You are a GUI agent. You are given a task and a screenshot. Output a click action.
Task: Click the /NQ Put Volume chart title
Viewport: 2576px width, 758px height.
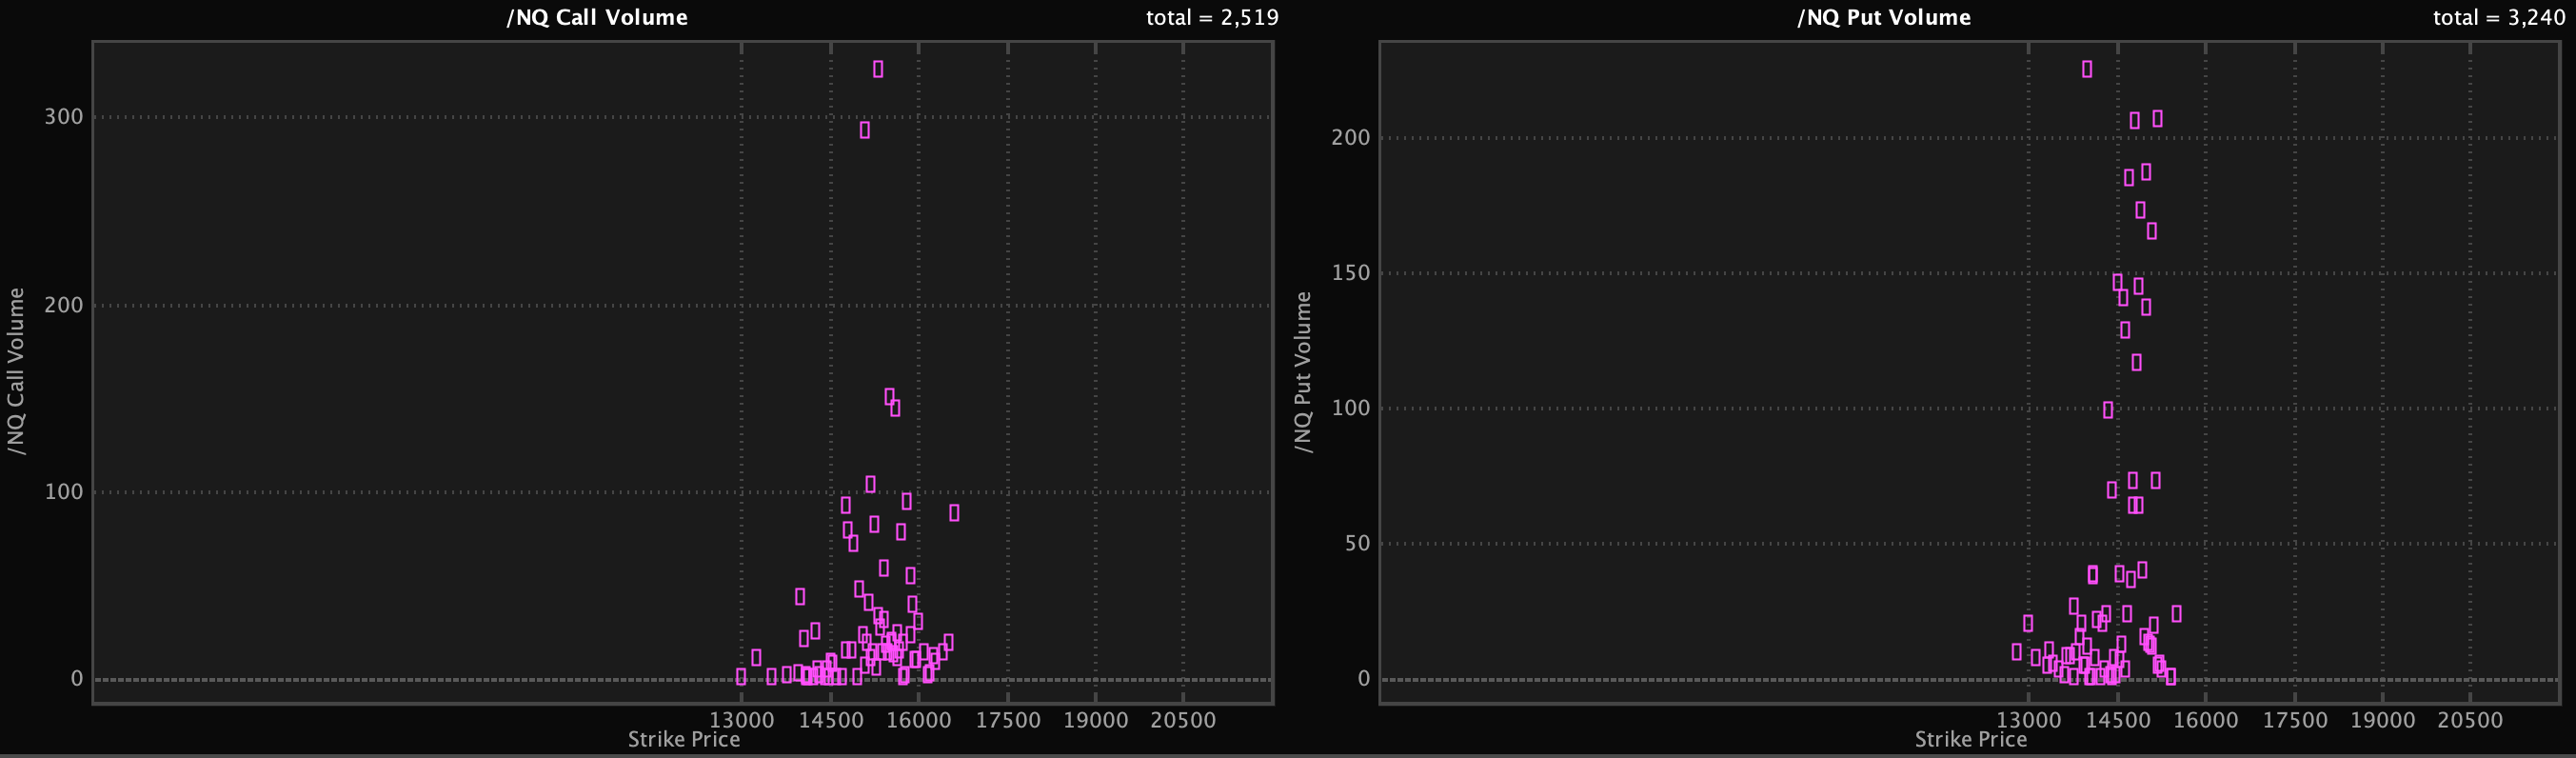[x=1884, y=17]
